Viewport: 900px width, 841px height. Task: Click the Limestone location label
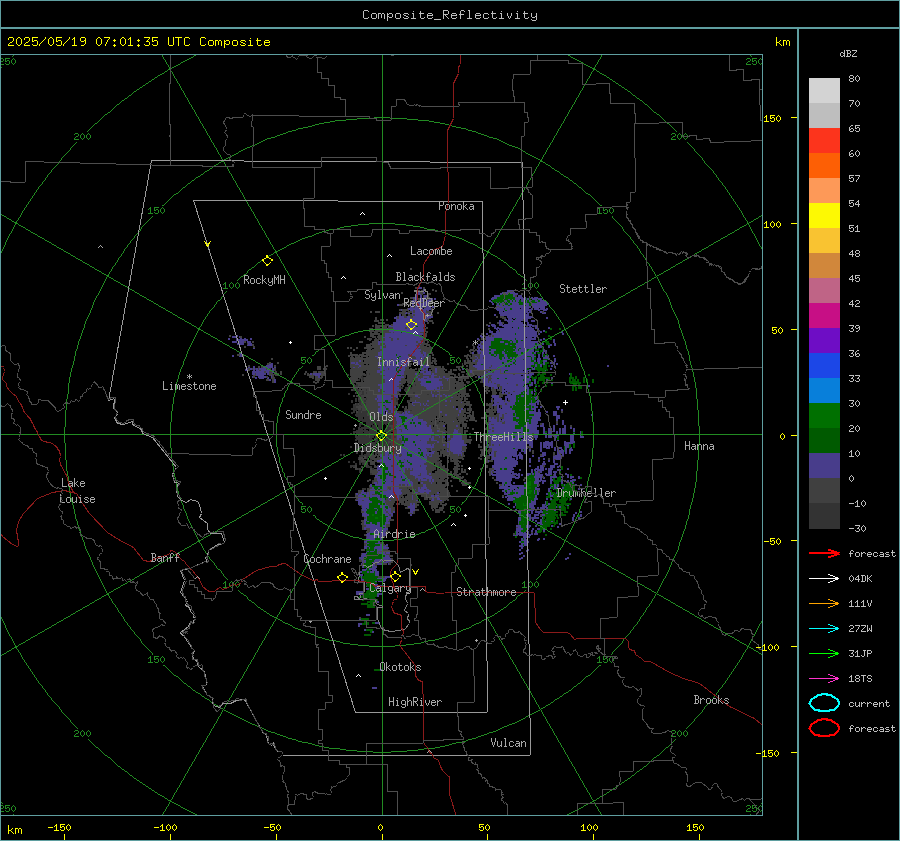(x=189, y=386)
